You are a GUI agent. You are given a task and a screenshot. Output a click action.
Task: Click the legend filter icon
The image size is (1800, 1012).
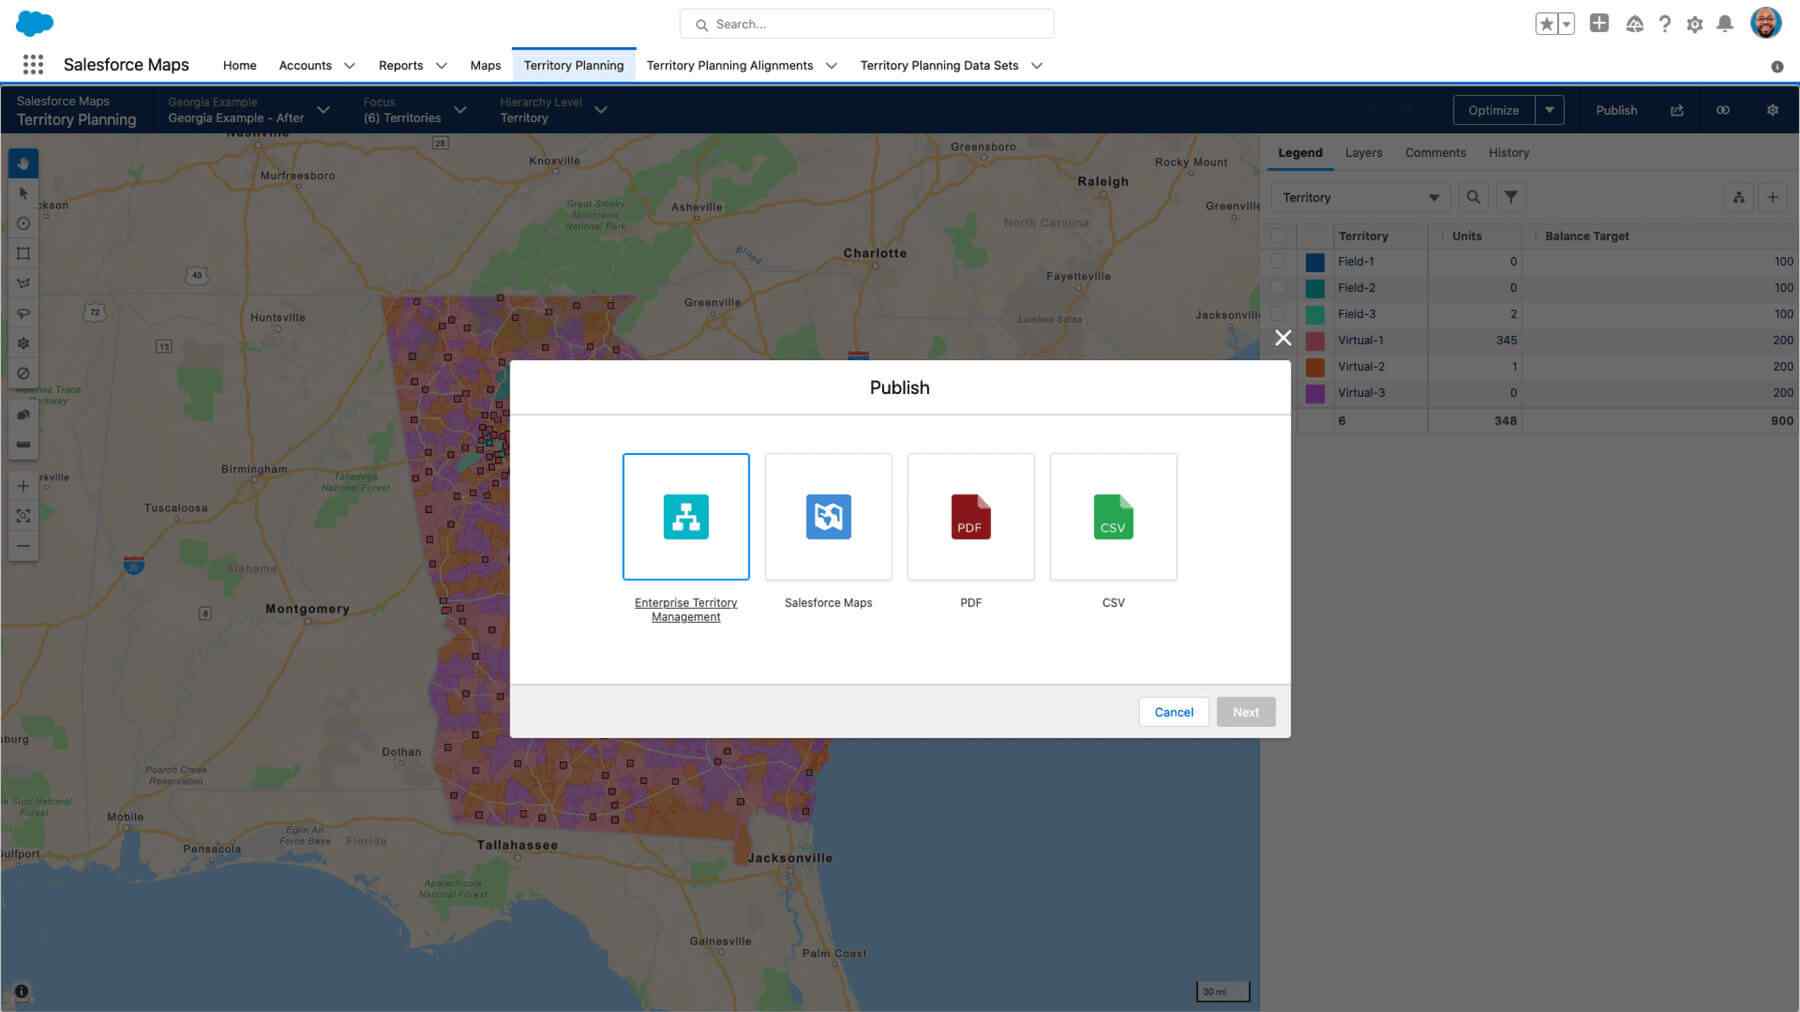[1511, 197]
